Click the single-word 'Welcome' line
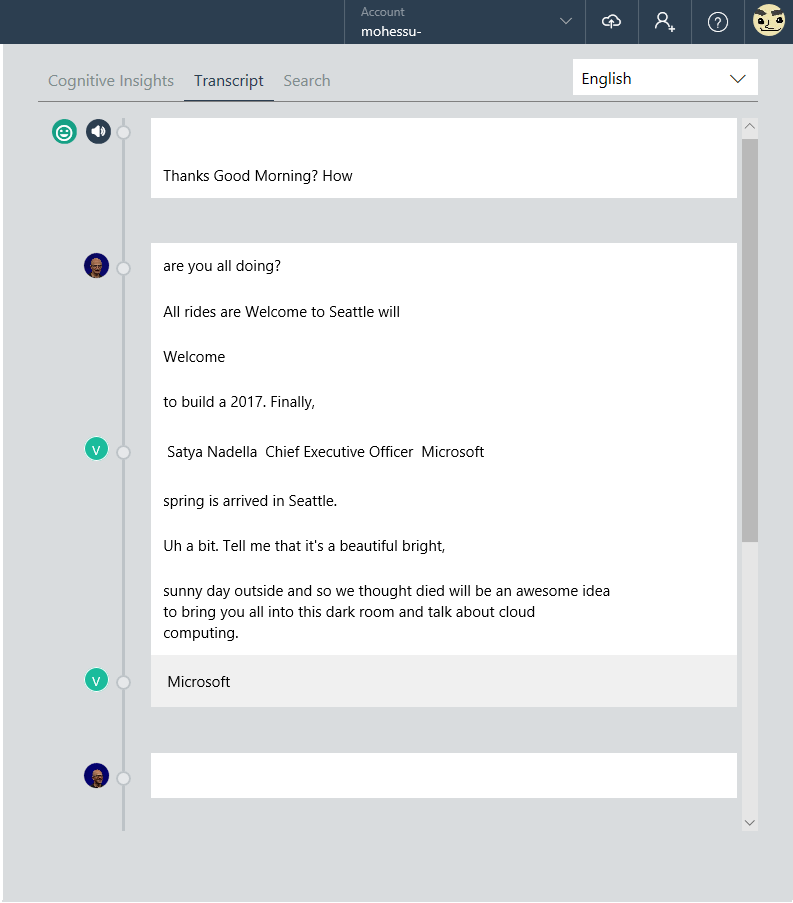Screen dimensions: 793x903 [194, 357]
